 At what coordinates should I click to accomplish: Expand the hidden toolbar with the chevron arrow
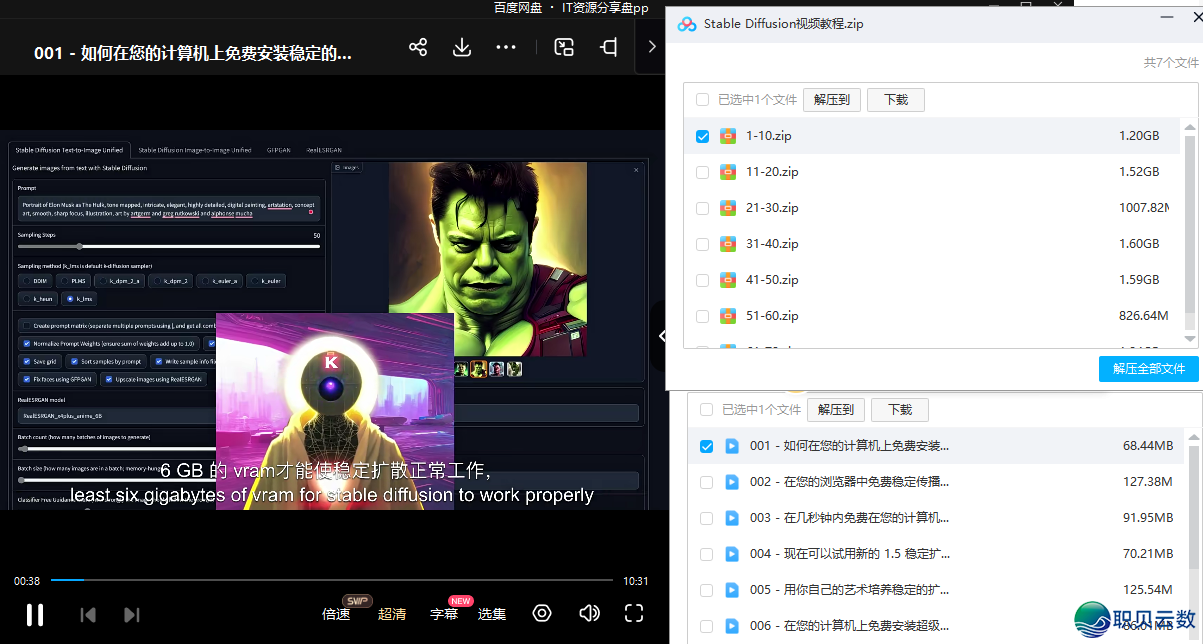[651, 46]
